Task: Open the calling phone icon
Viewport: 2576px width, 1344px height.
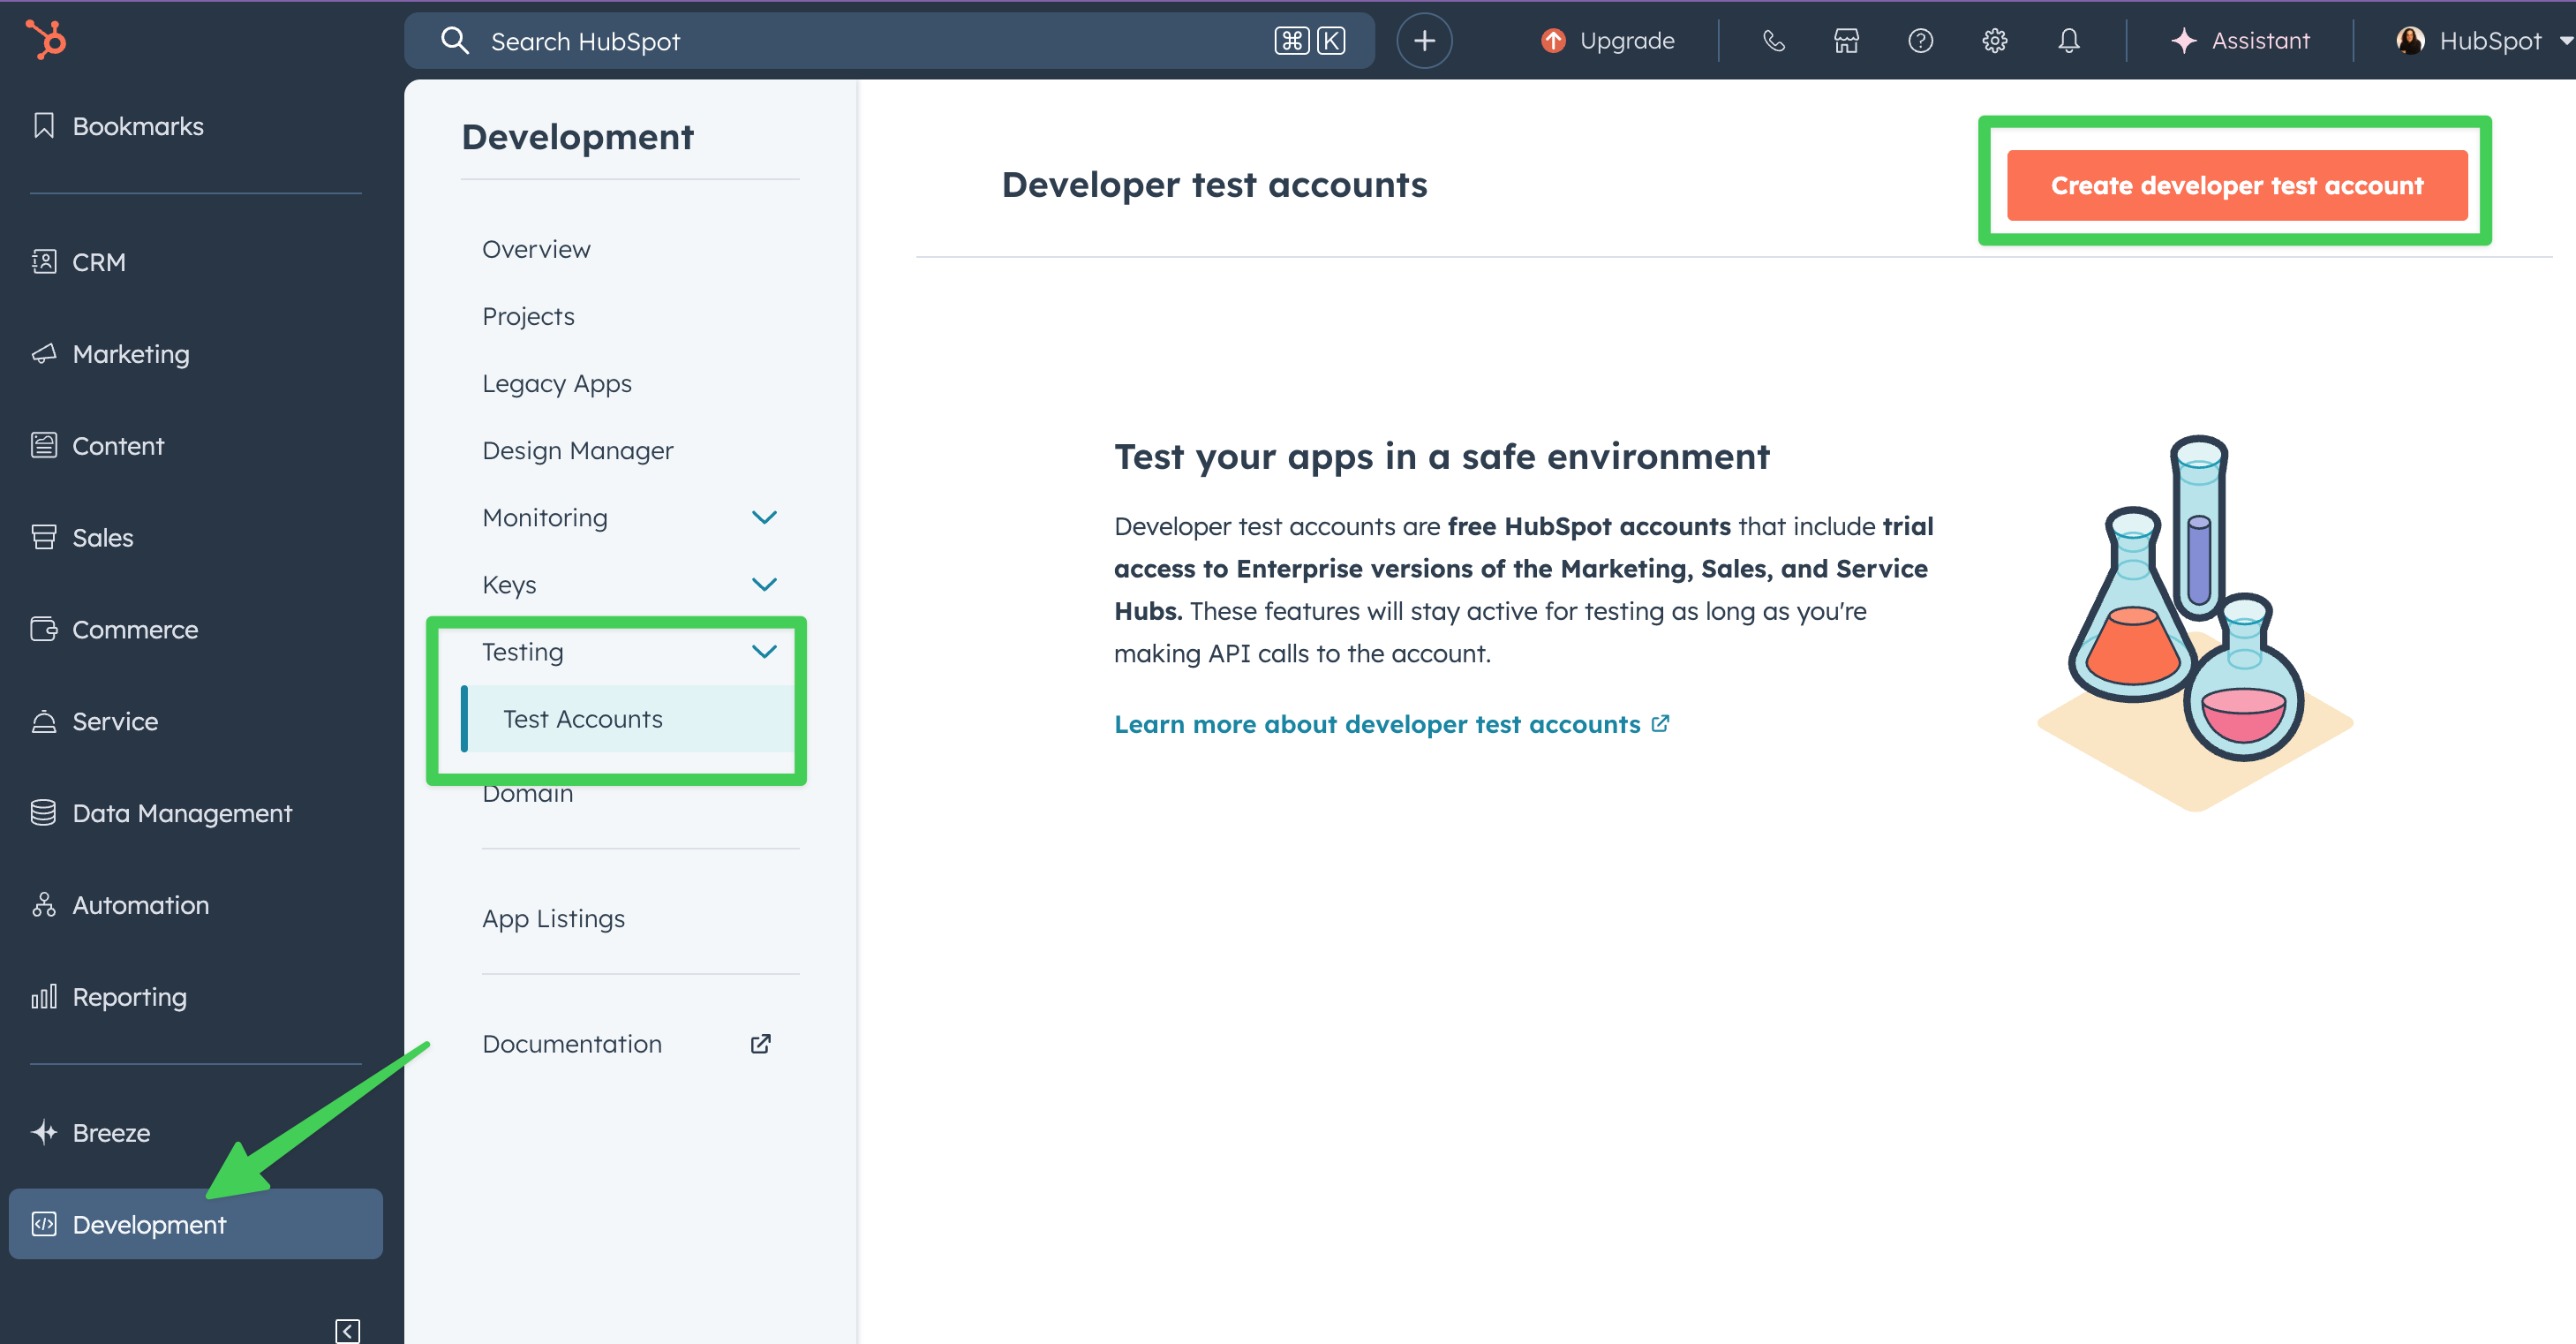Action: pos(1773,41)
